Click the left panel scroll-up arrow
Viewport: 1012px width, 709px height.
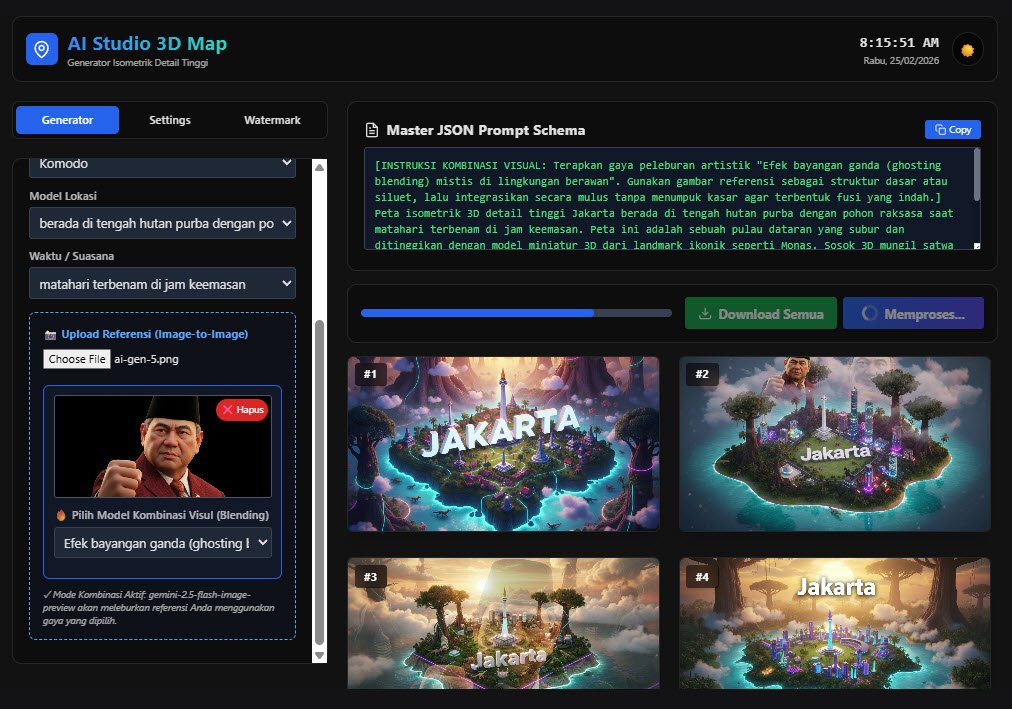point(319,167)
